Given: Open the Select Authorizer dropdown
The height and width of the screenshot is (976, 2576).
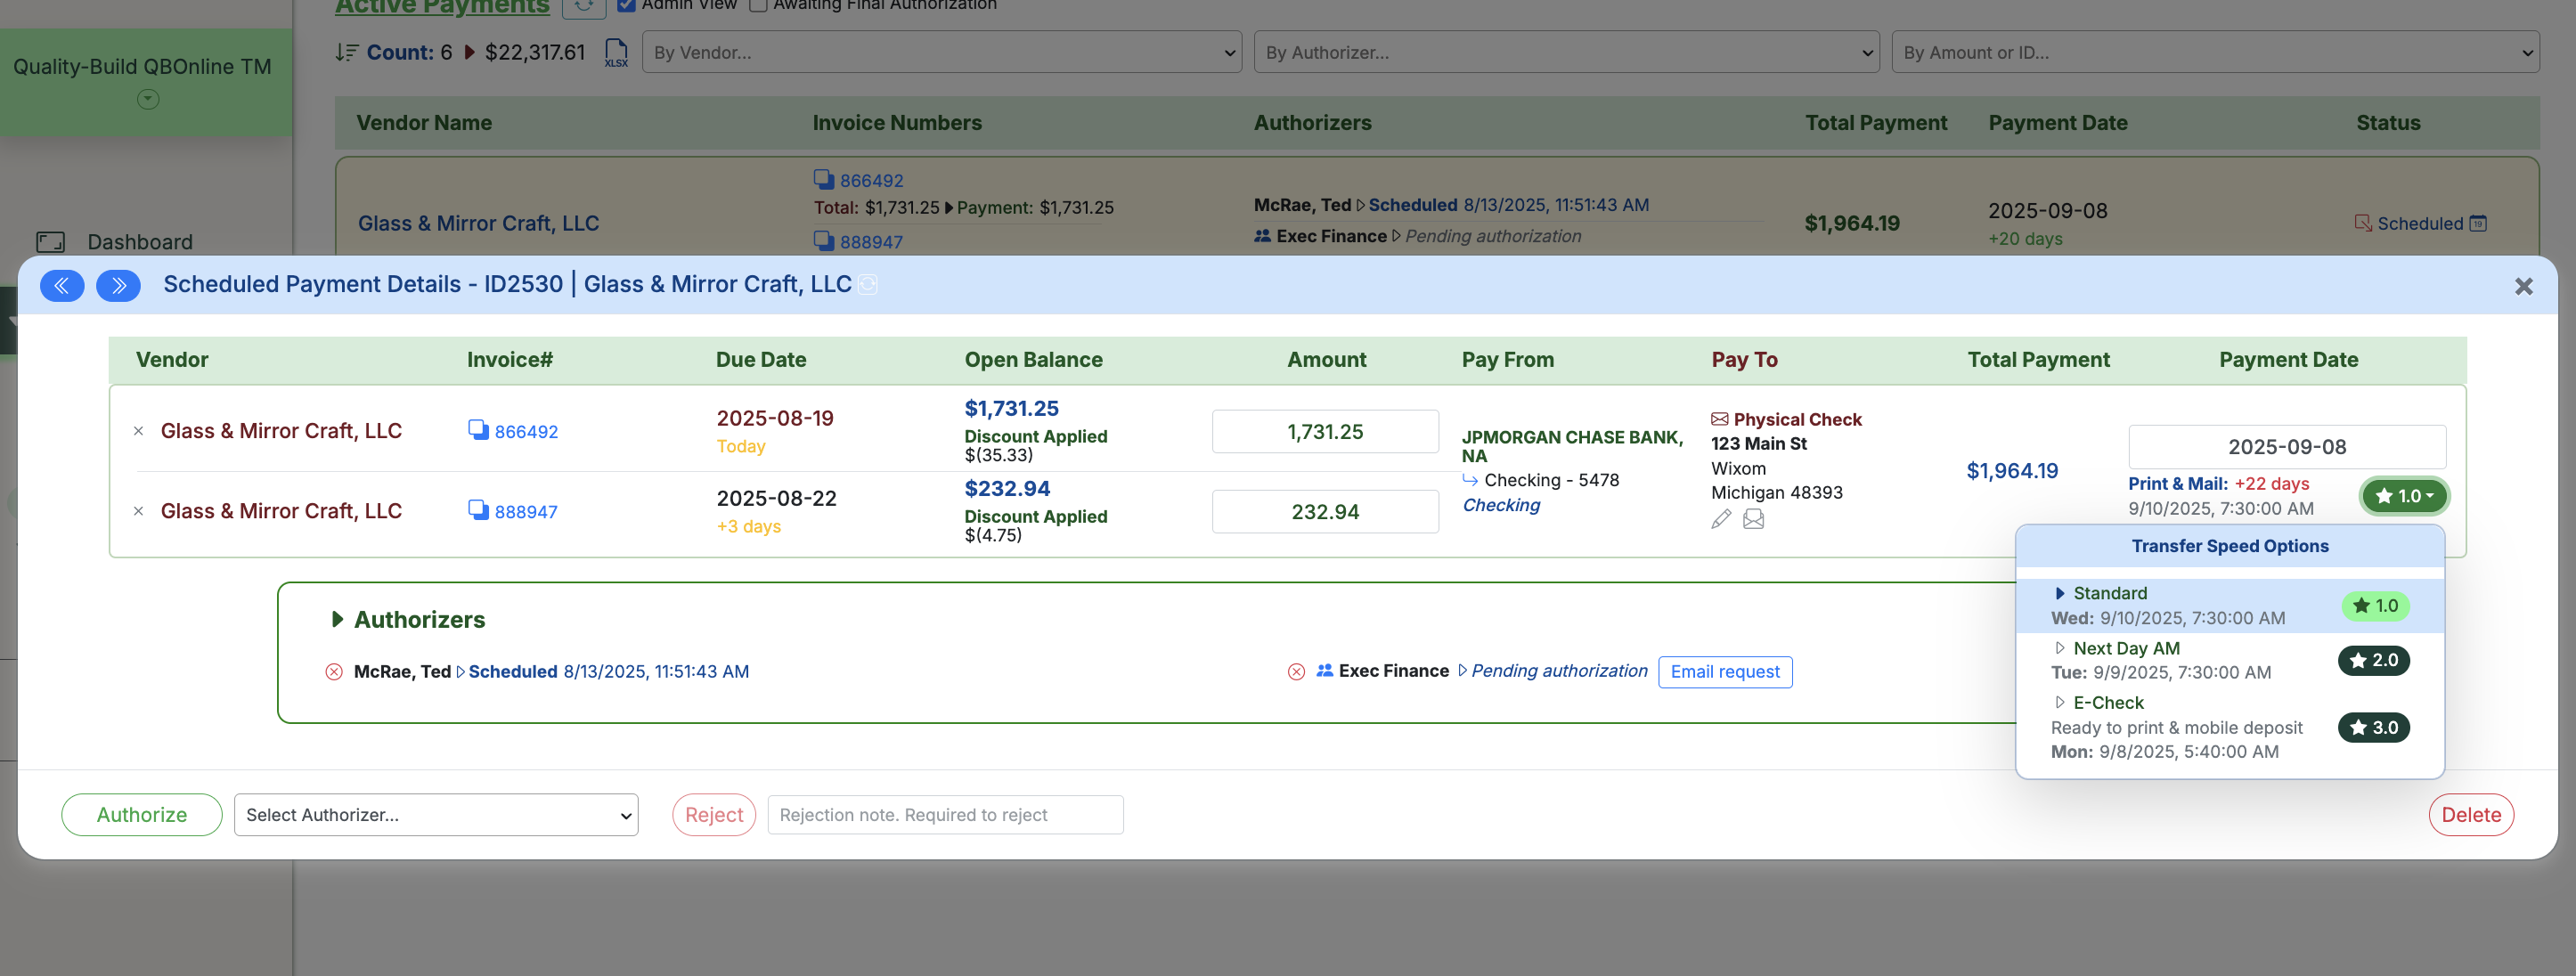Looking at the screenshot, I should pyautogui.click(x=436, y=815).
